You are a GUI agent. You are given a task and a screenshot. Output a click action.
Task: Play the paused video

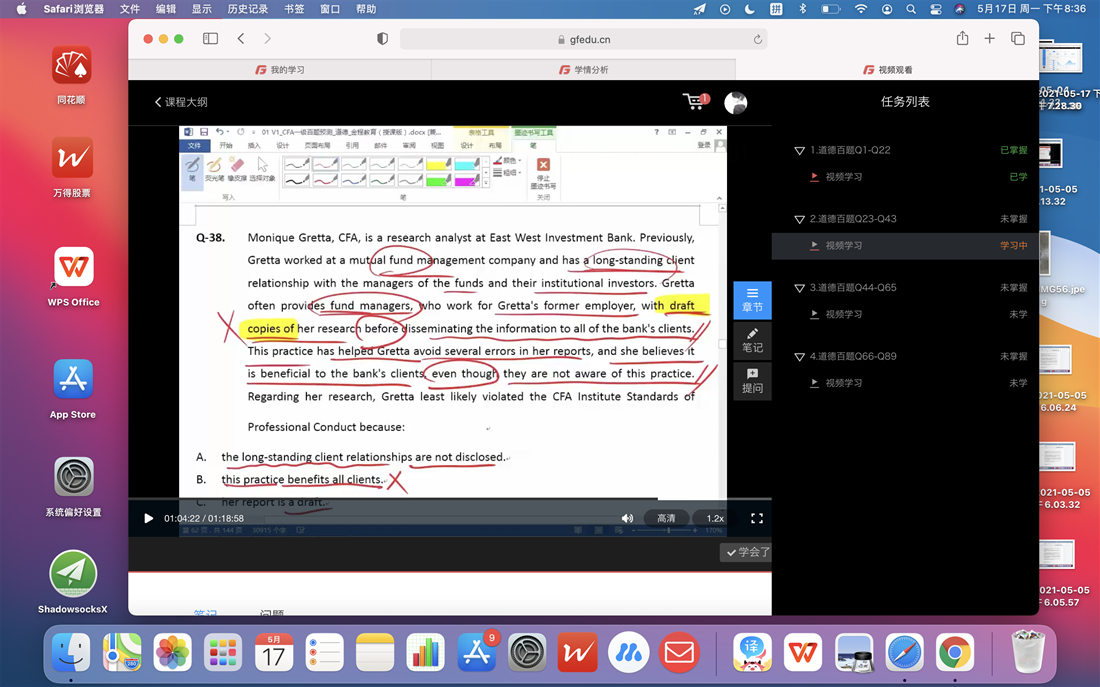click(148, 518)
